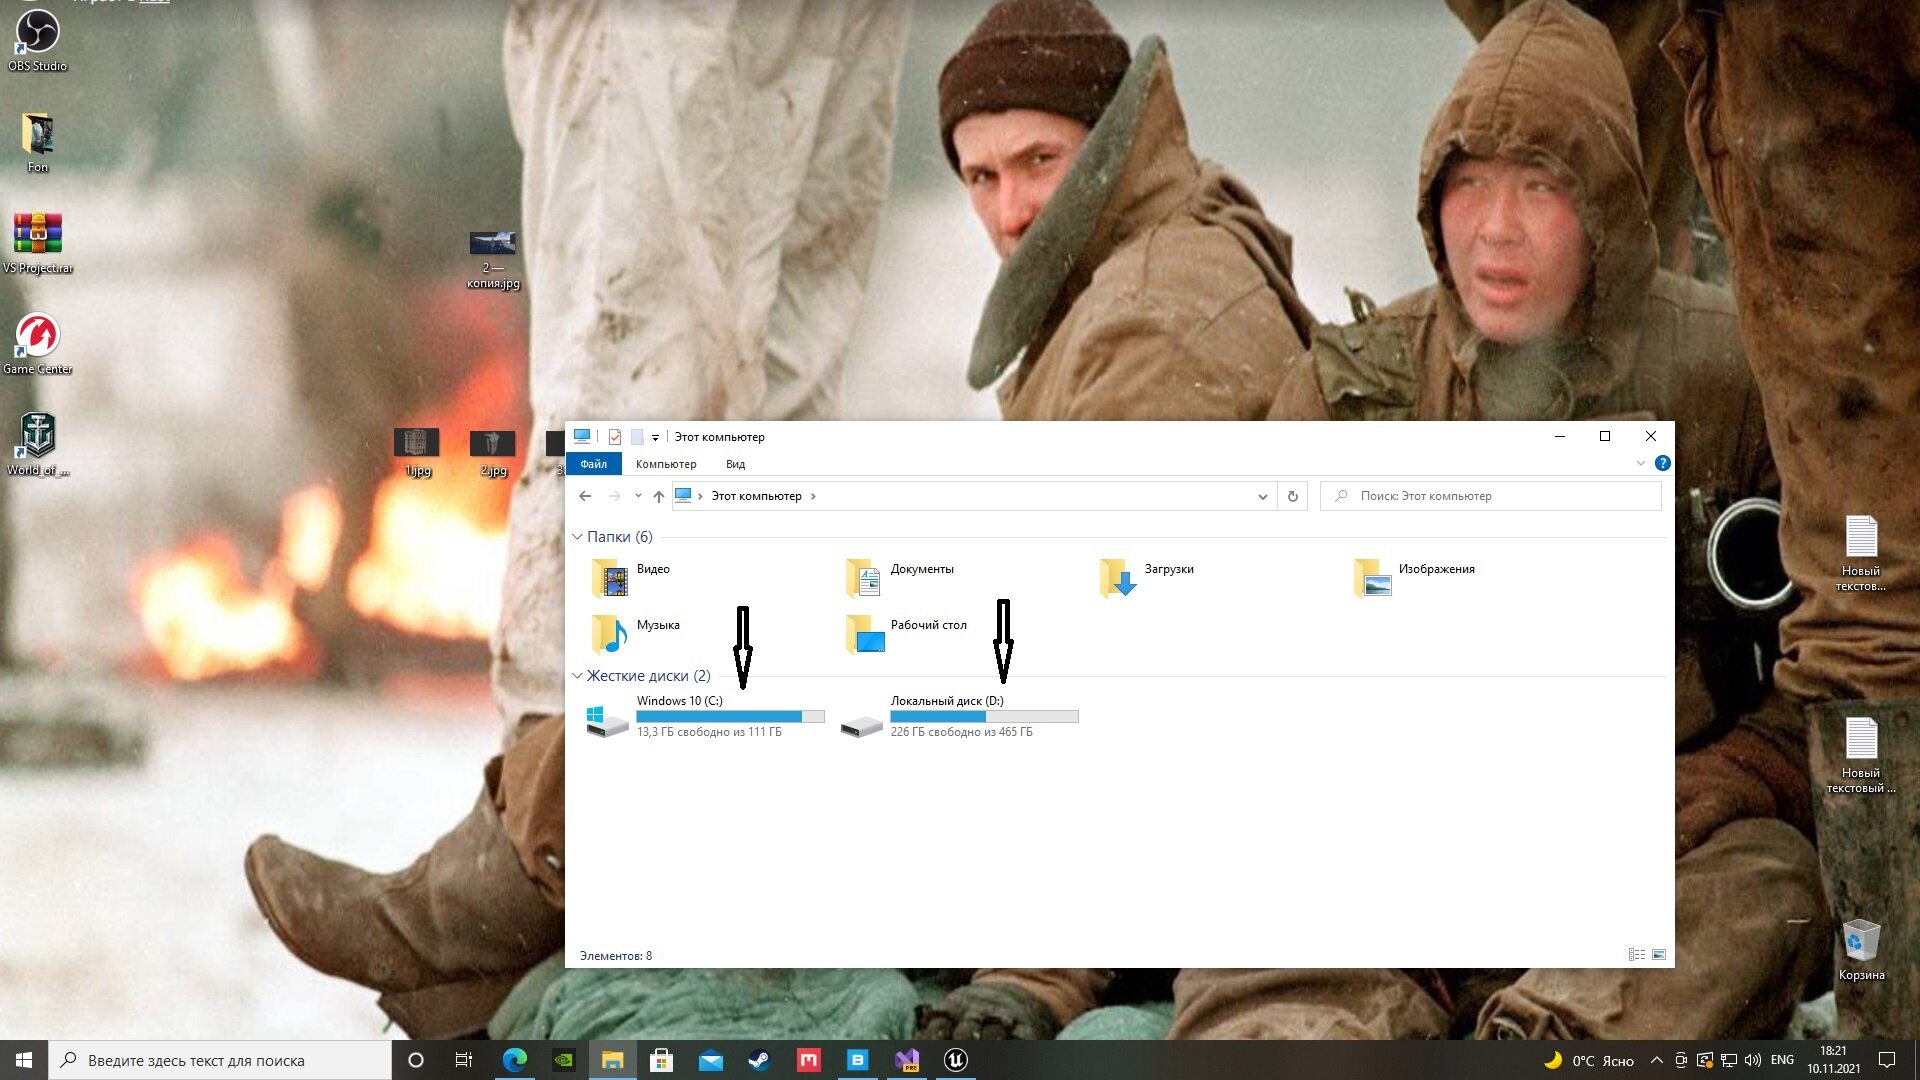Open the Steam icon in taskbar
Viewport: 1920px width, 1080px height.
point(759,1060)
